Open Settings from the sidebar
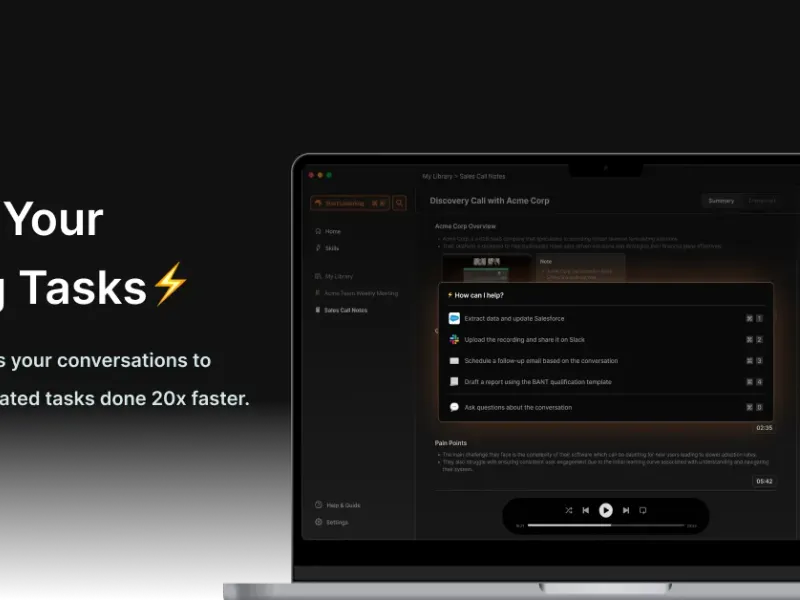This screenshot has height=600, width=800. click(333, 522)
